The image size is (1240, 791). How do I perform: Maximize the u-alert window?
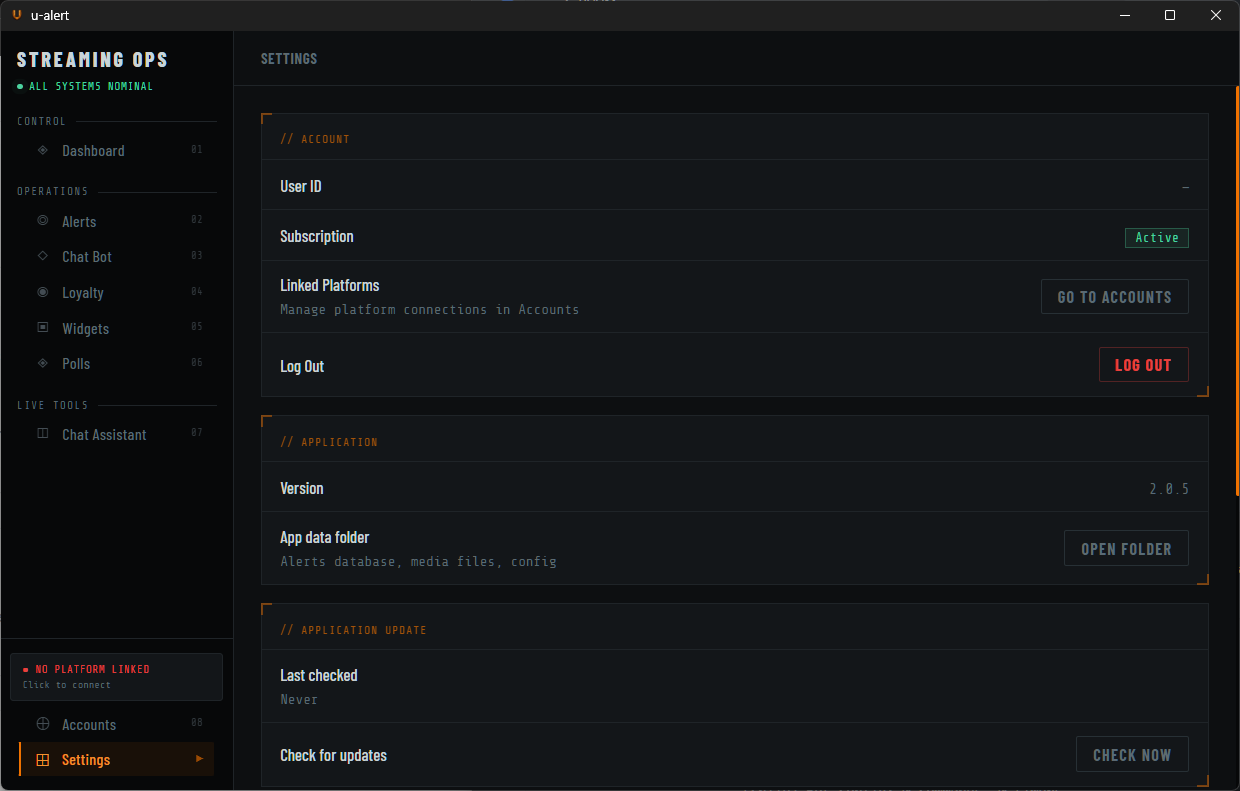point(1170,15)
